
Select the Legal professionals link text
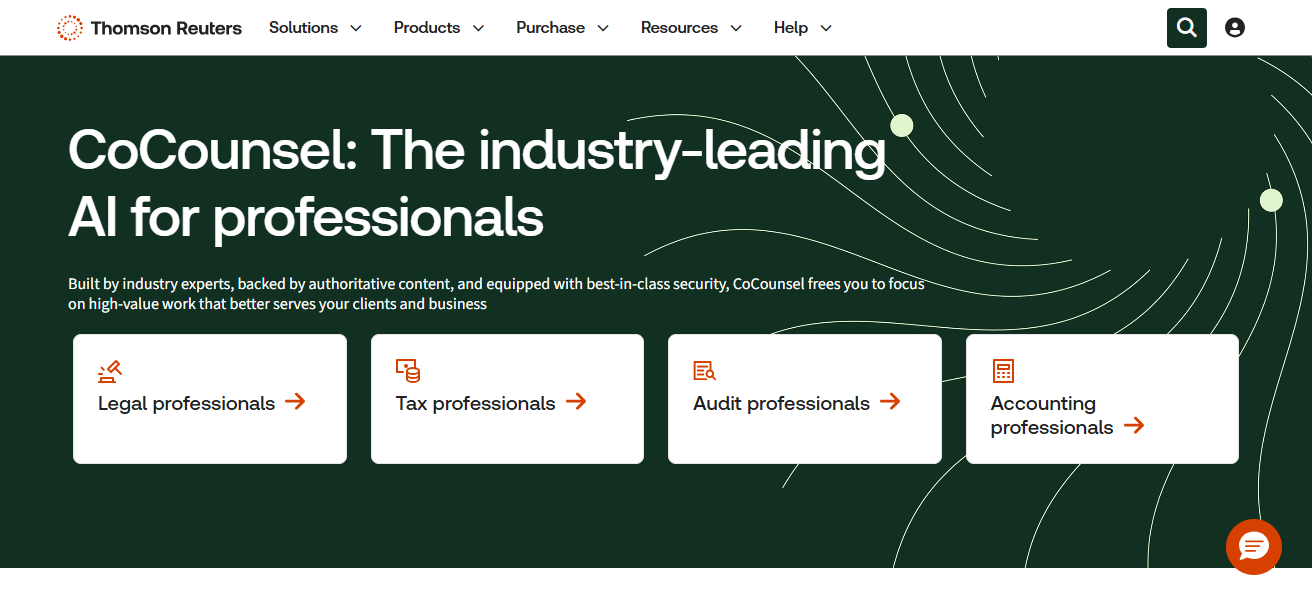coord(186,403)
